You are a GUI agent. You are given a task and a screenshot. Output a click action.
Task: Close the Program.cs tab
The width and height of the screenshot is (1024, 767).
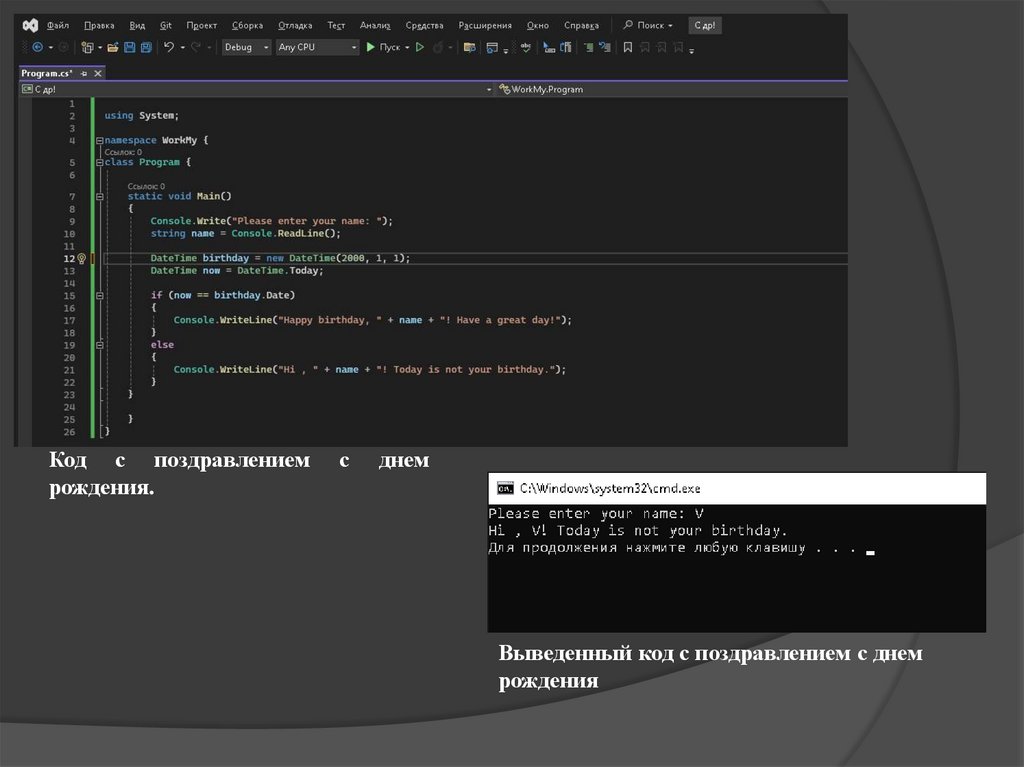tap(98, 74)
